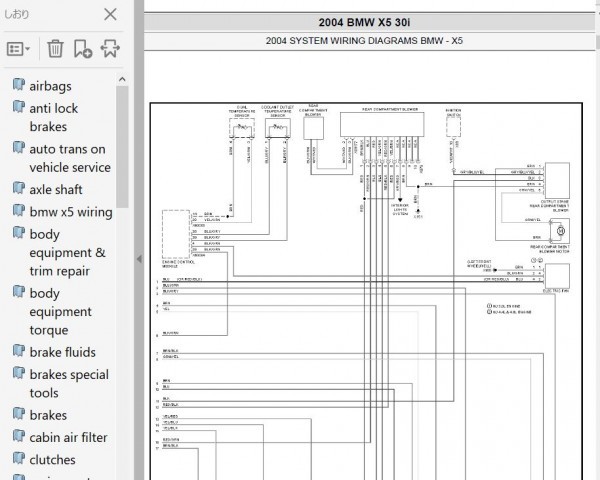Click the brake fluids bookmark ribbon icon
Image resolution: width=600 pixels, height=480 pixels.
click(19, 350)
